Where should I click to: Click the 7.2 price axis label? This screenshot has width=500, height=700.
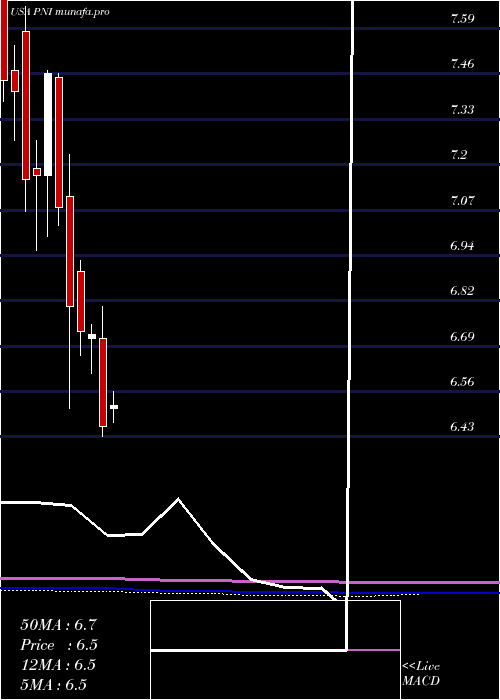[459, 155]
